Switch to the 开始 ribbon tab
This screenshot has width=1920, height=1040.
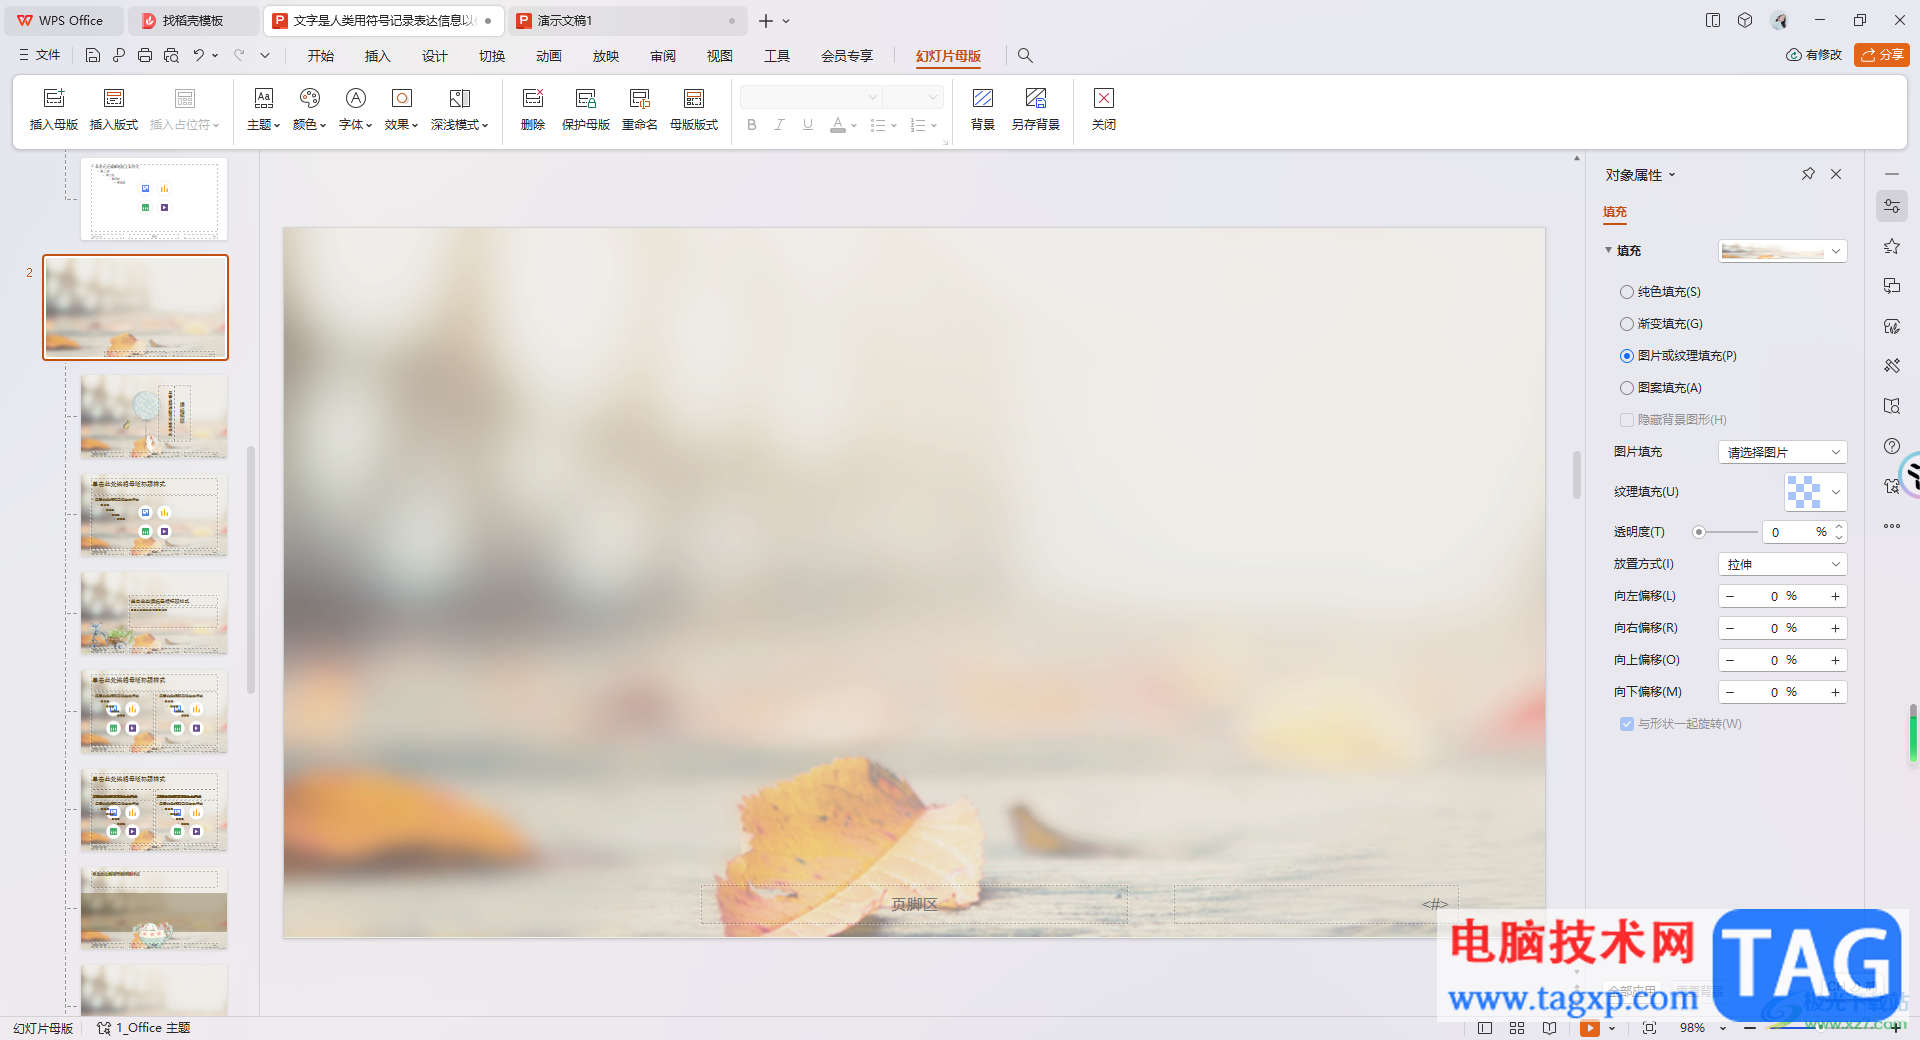point(321,56)
